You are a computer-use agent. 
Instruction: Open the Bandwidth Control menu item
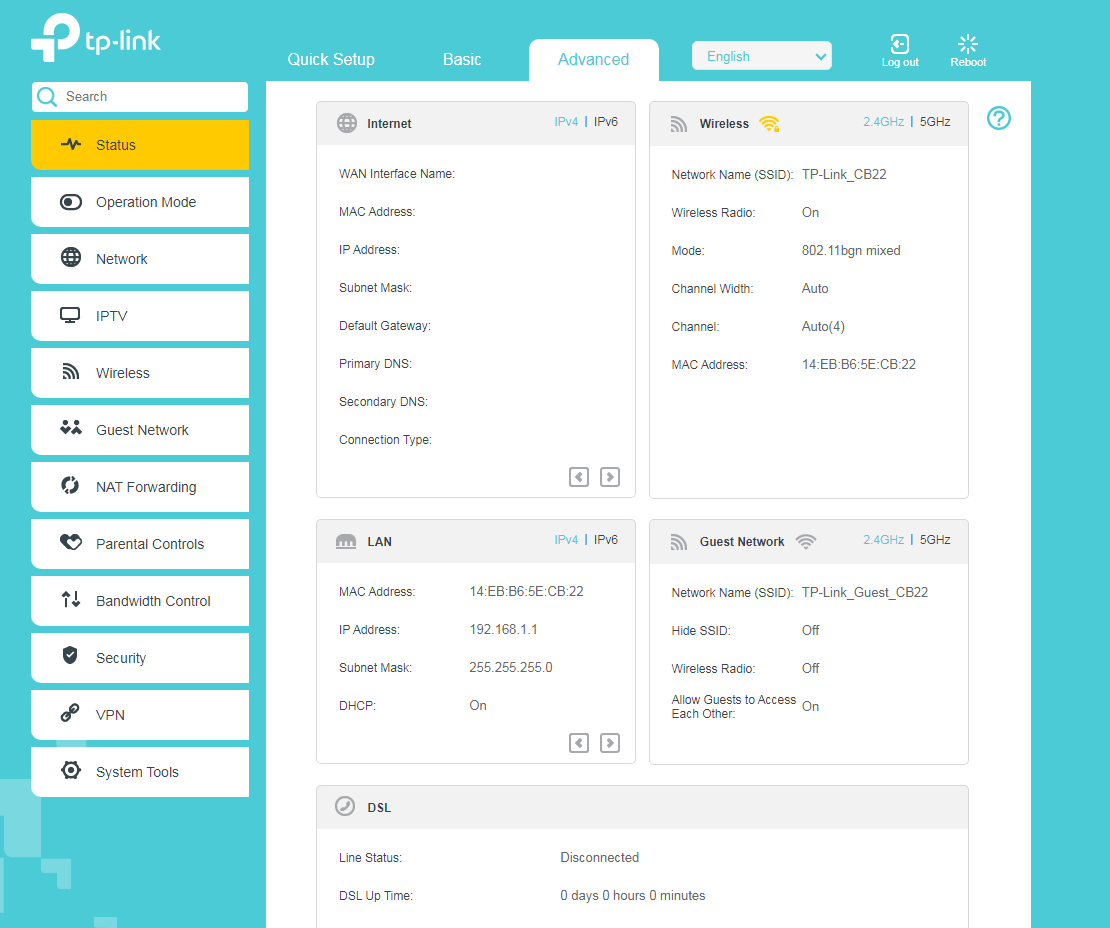coord(140,600)
